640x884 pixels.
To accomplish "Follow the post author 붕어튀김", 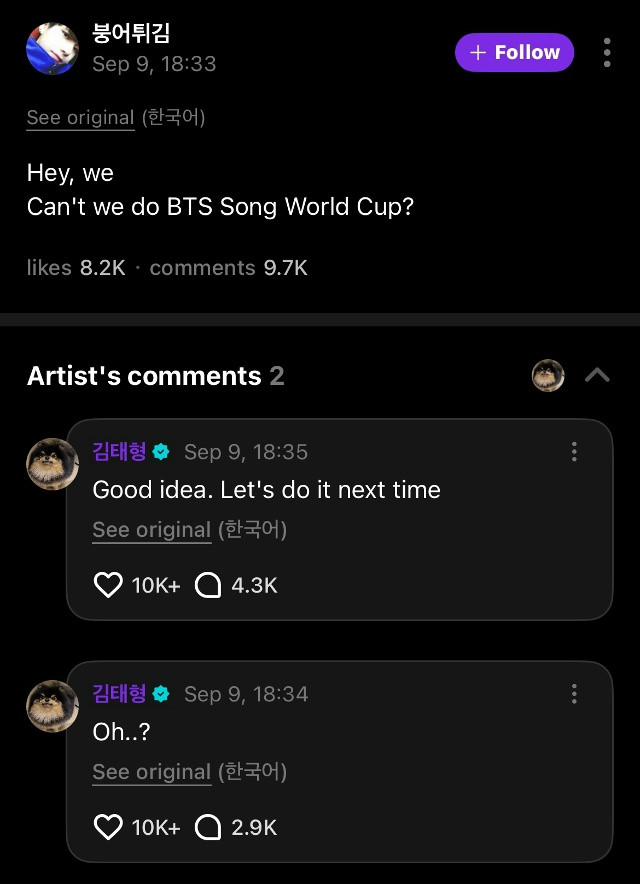I will click(514, 52).
